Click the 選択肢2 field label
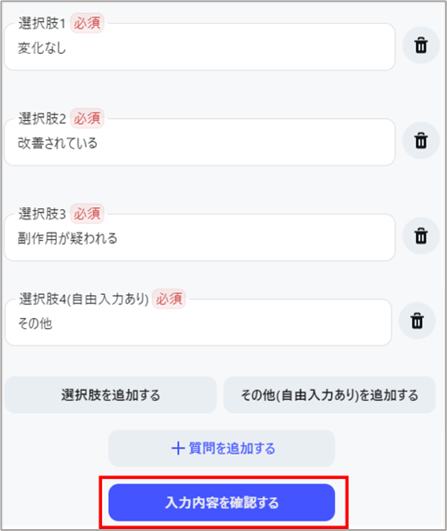This screenshot has height=531, width=447. coord(42,119)
